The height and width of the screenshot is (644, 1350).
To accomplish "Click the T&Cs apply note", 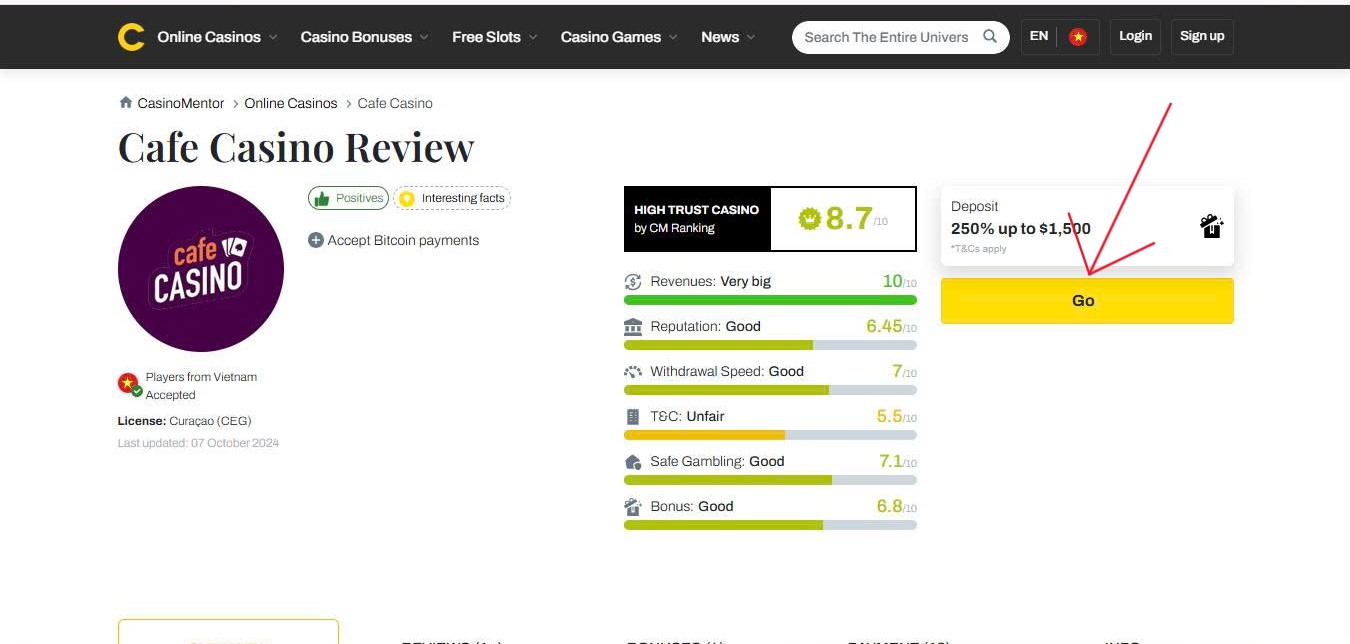I will (979, 249).
